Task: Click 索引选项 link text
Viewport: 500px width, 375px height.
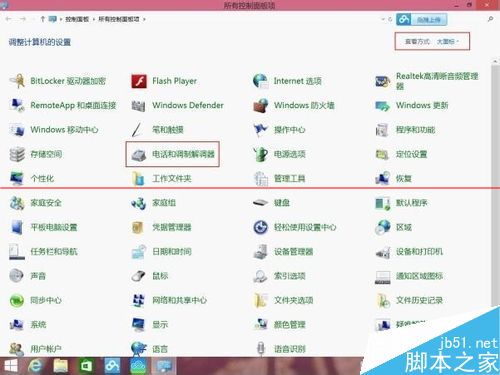Action: [289, 276]
